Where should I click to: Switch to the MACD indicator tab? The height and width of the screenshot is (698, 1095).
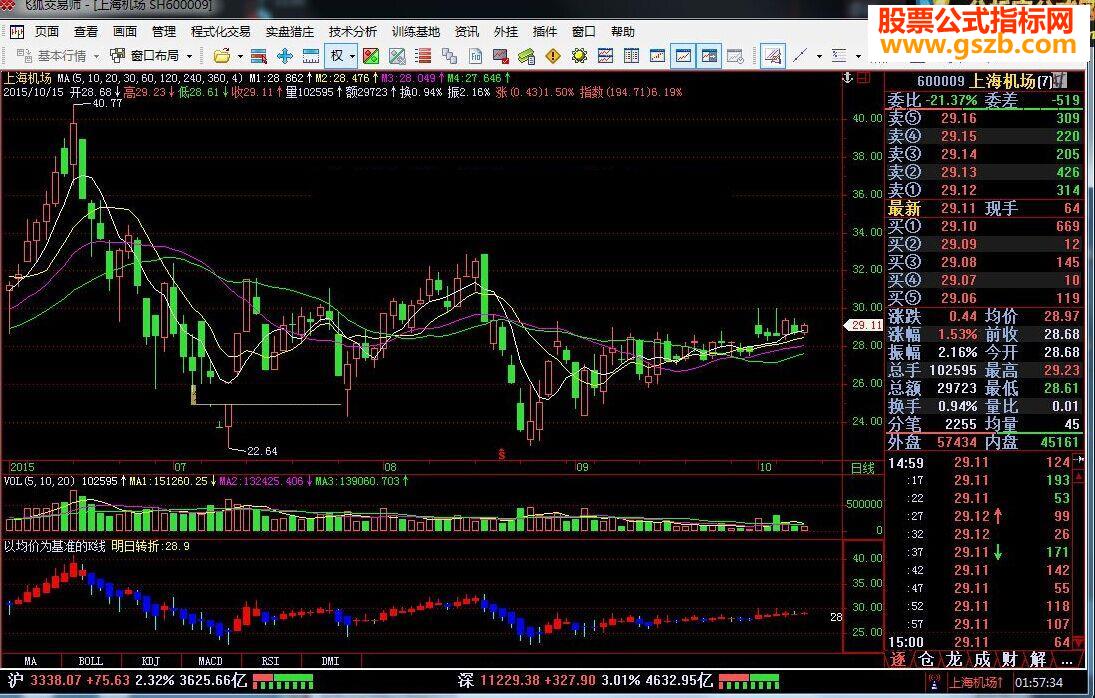click(x=210, y=661)
